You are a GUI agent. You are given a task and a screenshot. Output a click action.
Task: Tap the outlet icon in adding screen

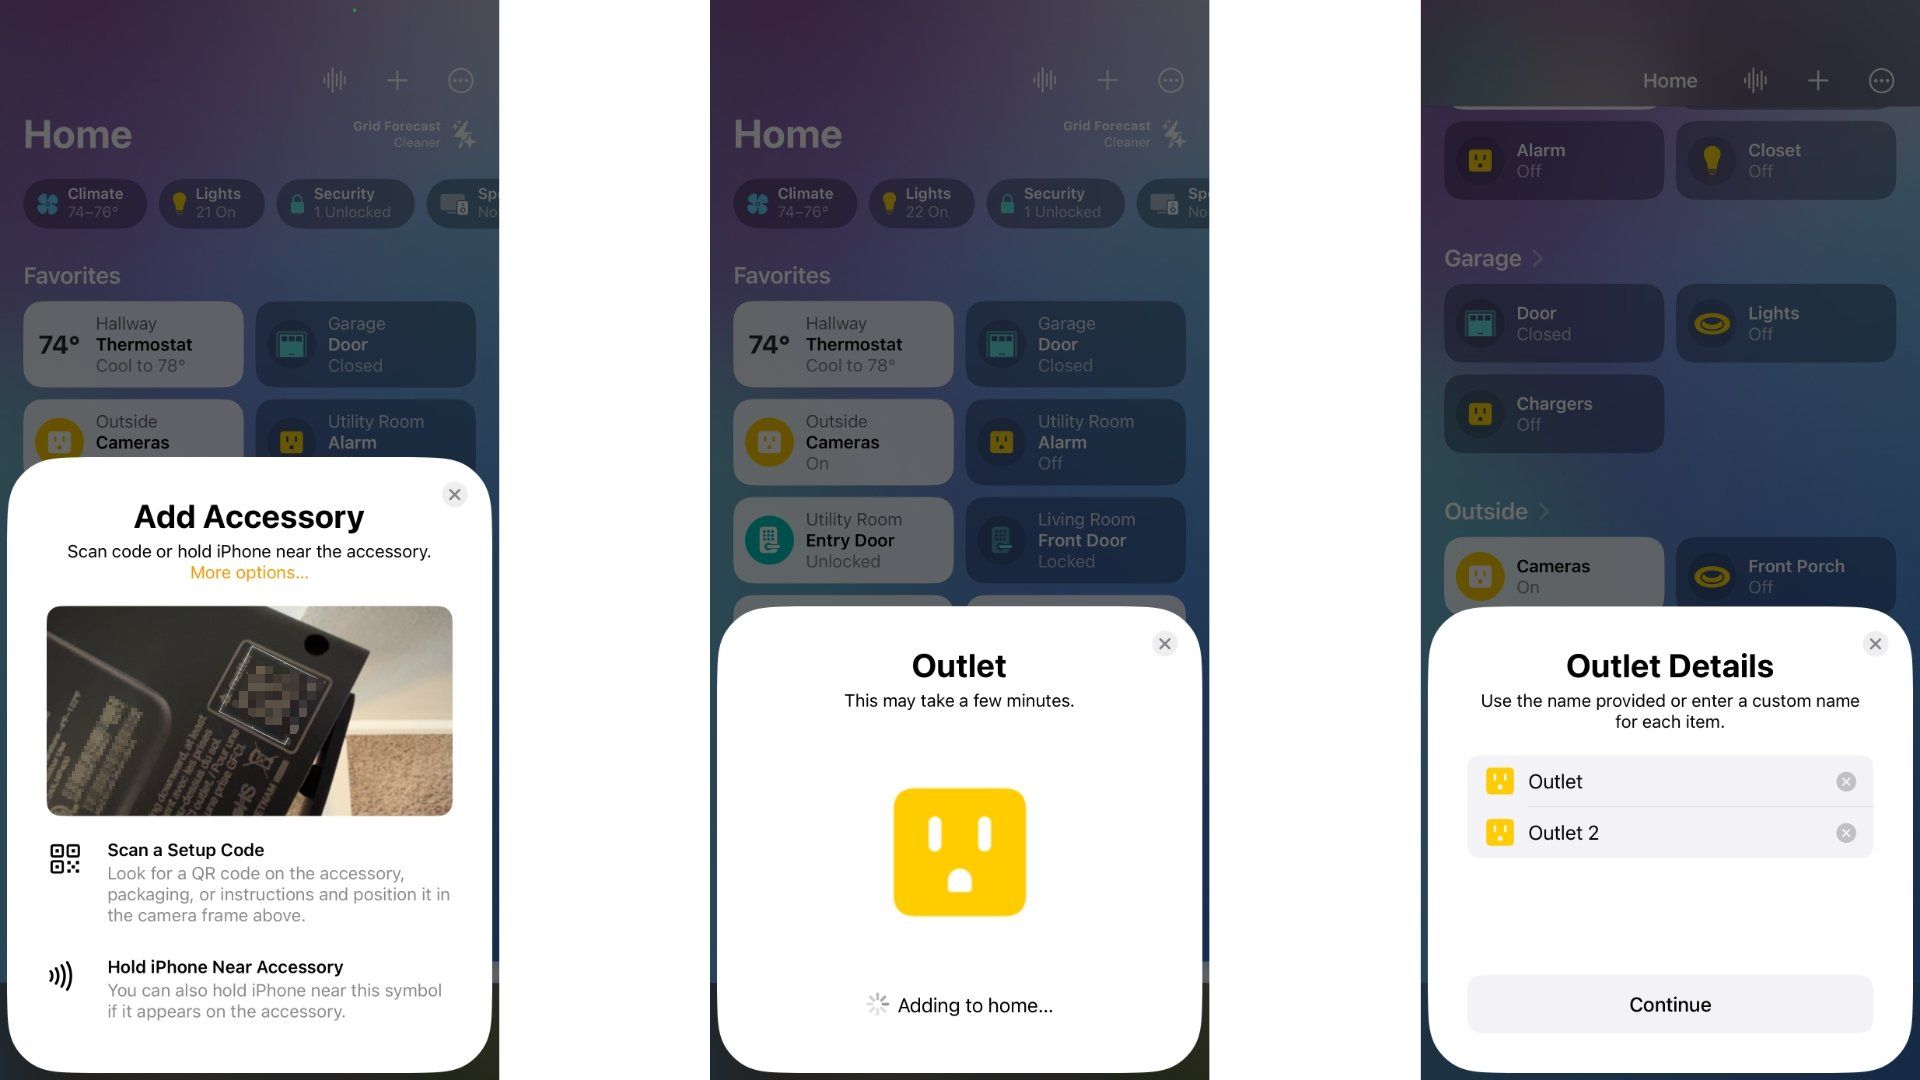[959, 851]
